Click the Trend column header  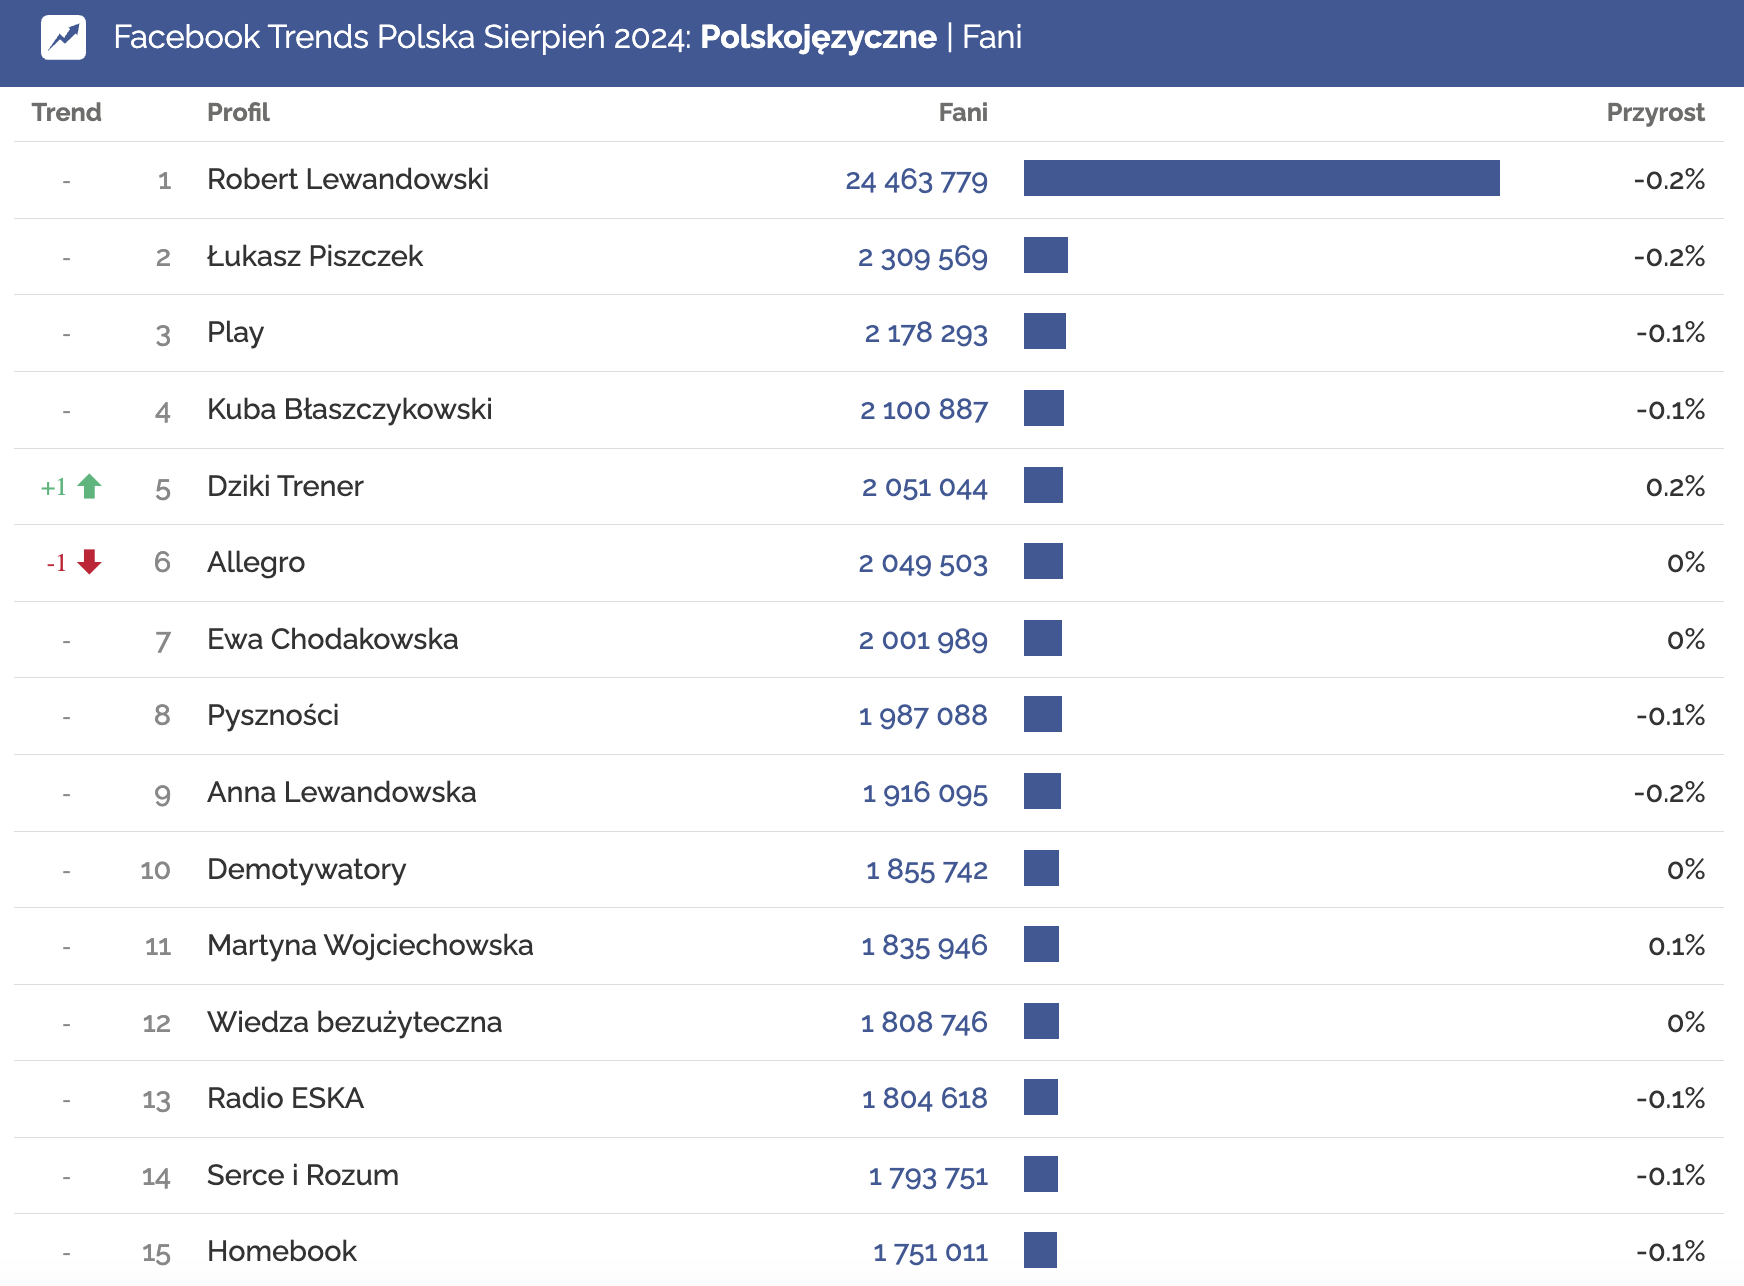point(66,113)
